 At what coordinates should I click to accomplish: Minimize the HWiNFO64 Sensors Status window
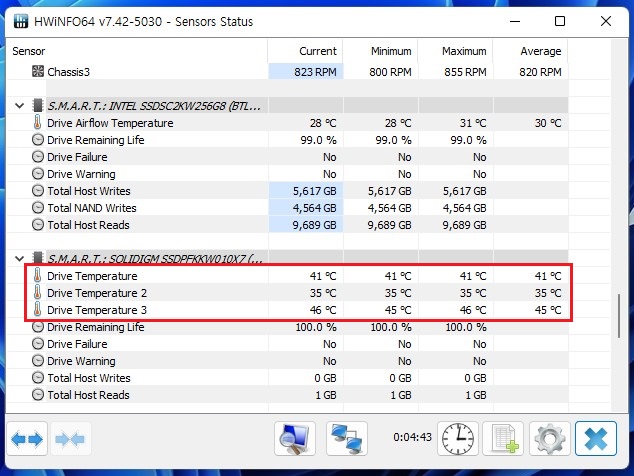(515, 21)
